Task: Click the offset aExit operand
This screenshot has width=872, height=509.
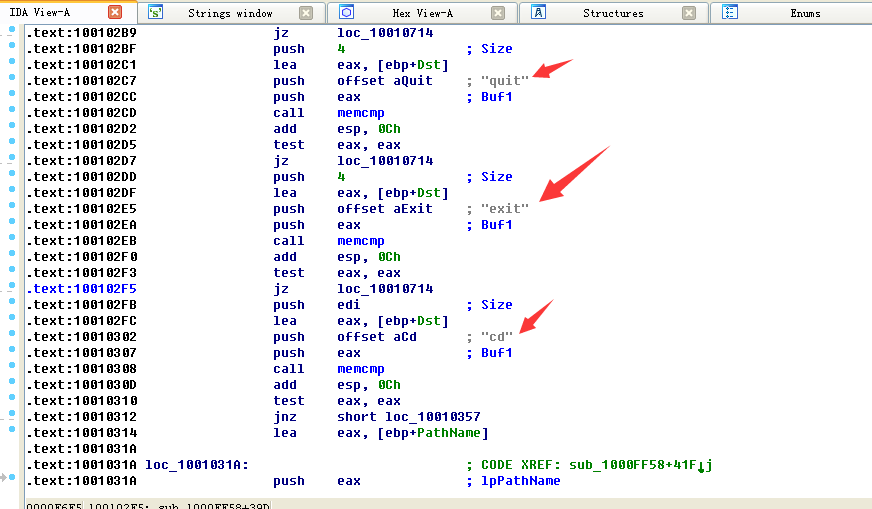Action: (385, 209)
